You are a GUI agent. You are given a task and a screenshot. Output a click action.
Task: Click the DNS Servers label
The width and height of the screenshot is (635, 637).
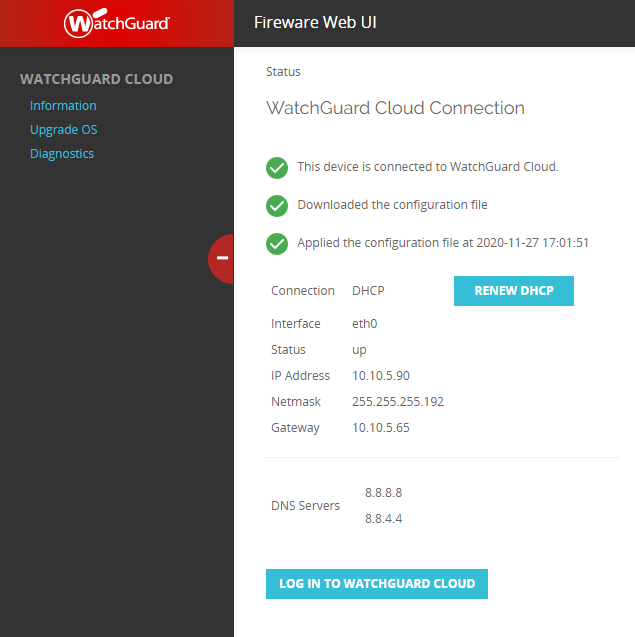point(305,505)
